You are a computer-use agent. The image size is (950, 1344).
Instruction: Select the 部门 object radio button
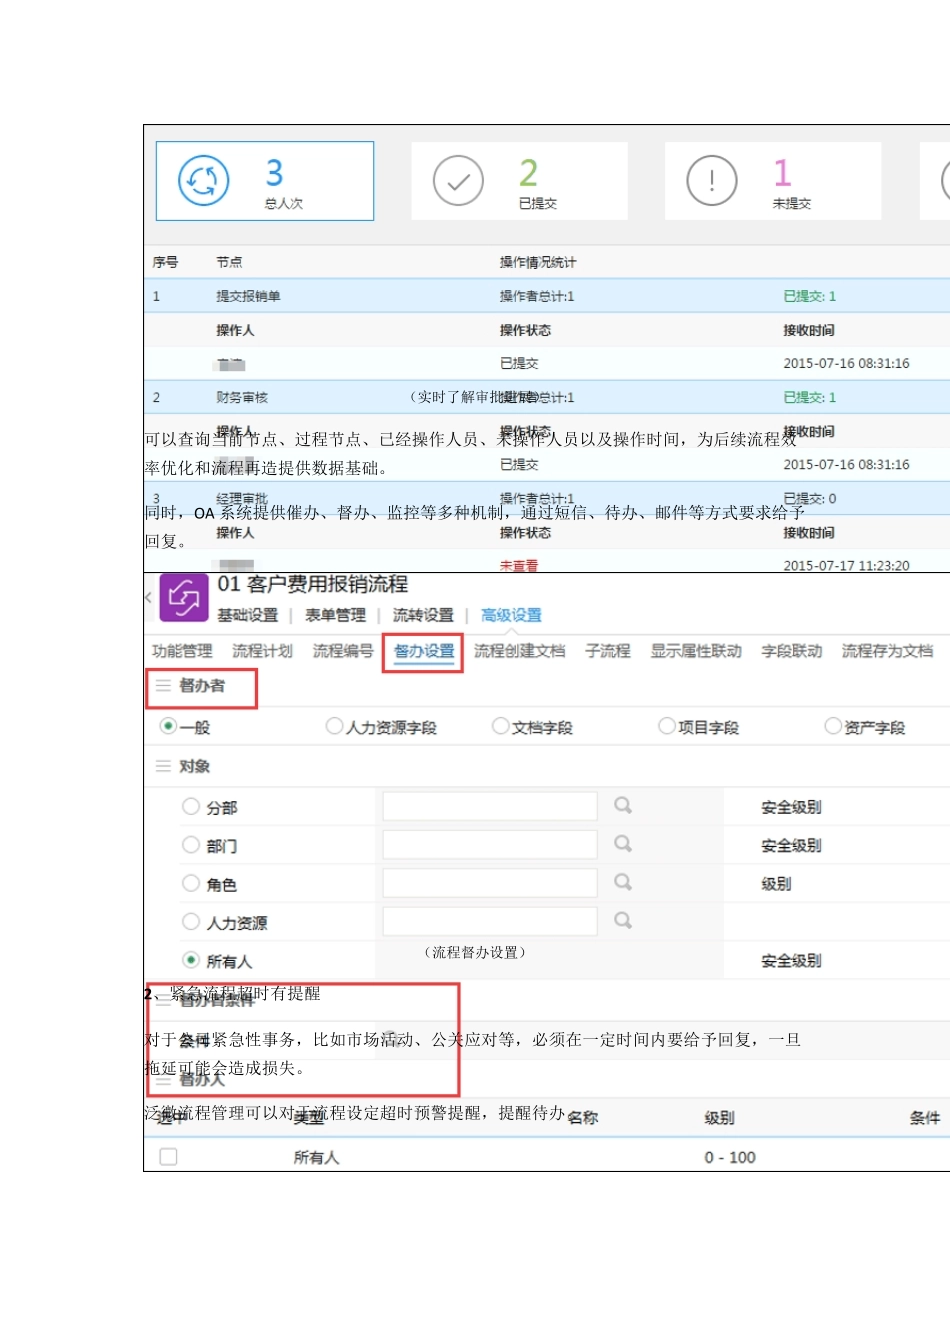click(191, 845)
